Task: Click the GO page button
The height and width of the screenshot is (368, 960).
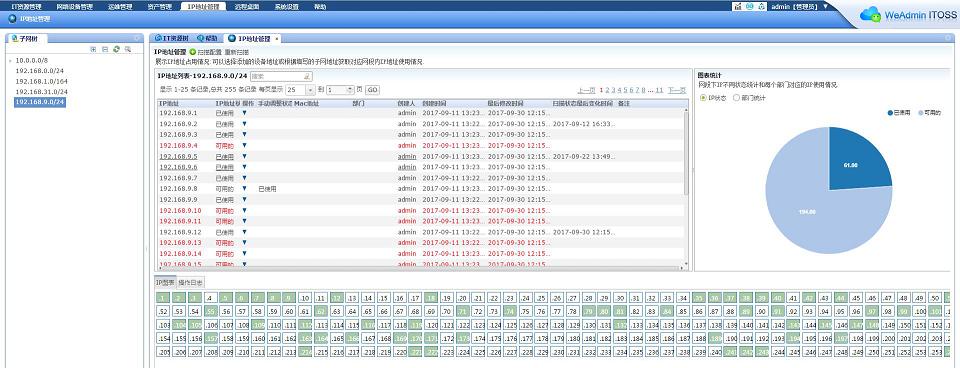Action: [372, 89]
